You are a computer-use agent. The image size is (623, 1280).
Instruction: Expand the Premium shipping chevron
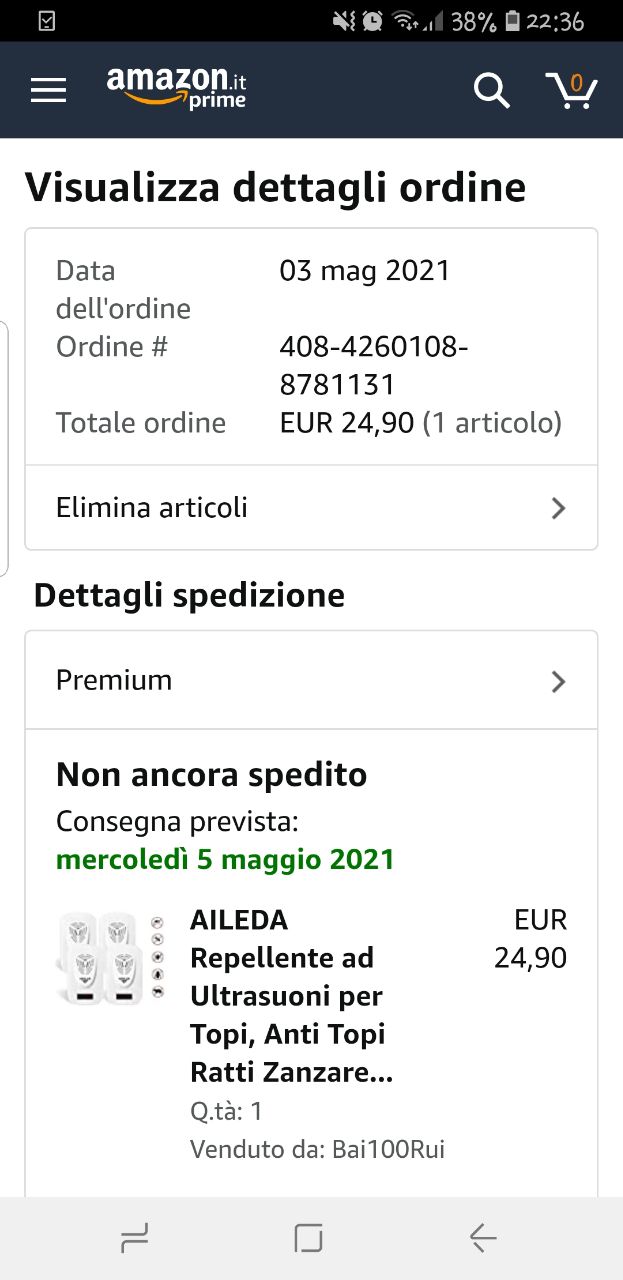coord(558,681)
